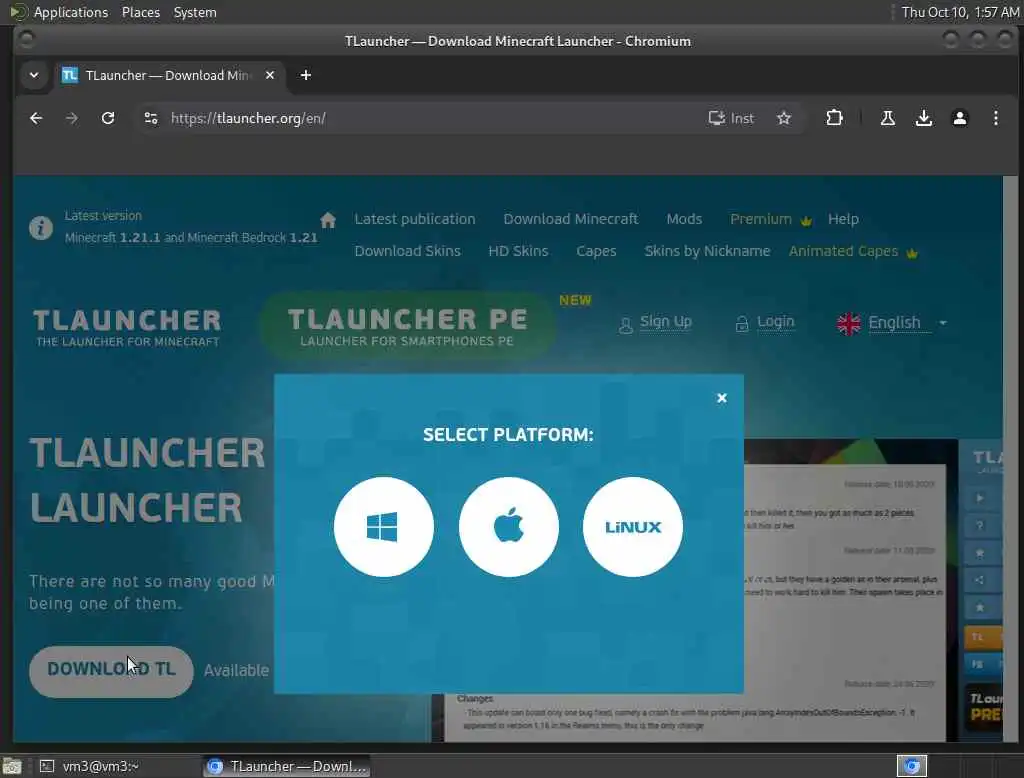The image size is (1024, 778).
Task: Close the Select Platform dialog
Action: [x=722, y=398]
